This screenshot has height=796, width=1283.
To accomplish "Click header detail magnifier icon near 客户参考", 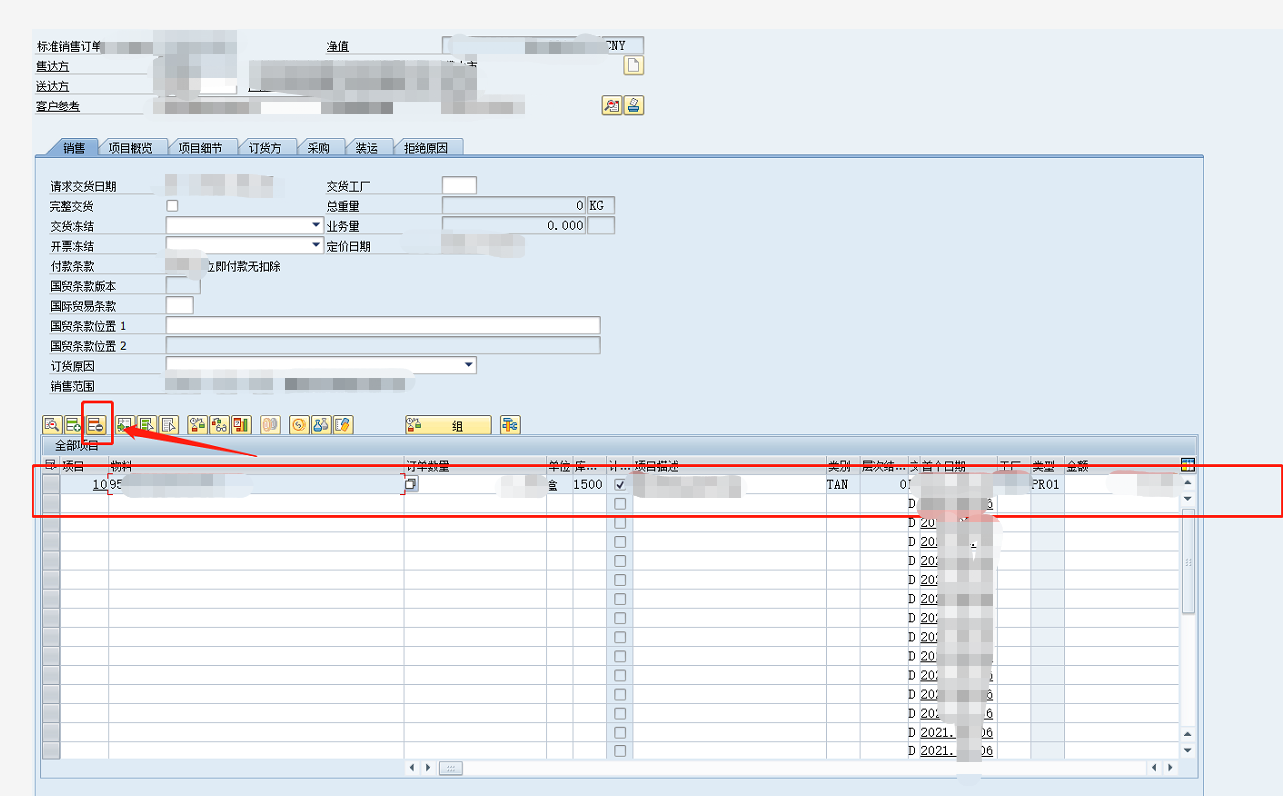I will click(612, 105).
